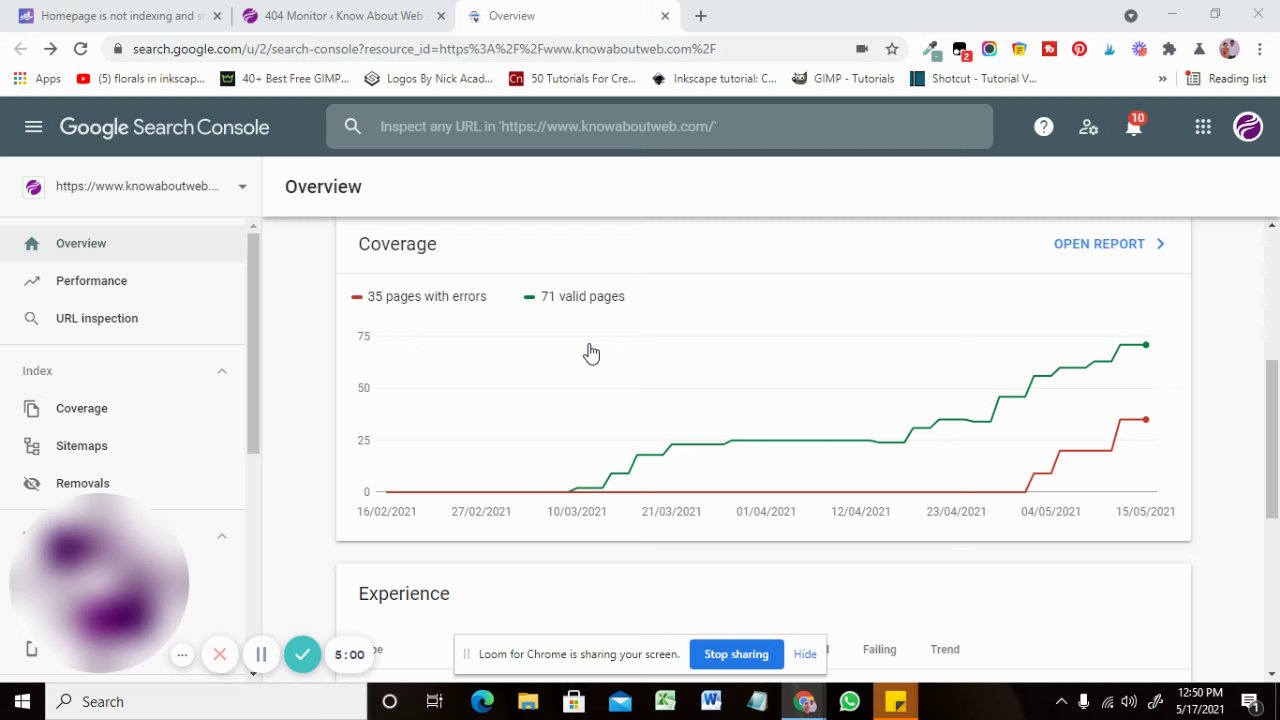Viewport: 1280px width, 720px height.
Task: Open the Google apps grid
Action: (1203, 127)
